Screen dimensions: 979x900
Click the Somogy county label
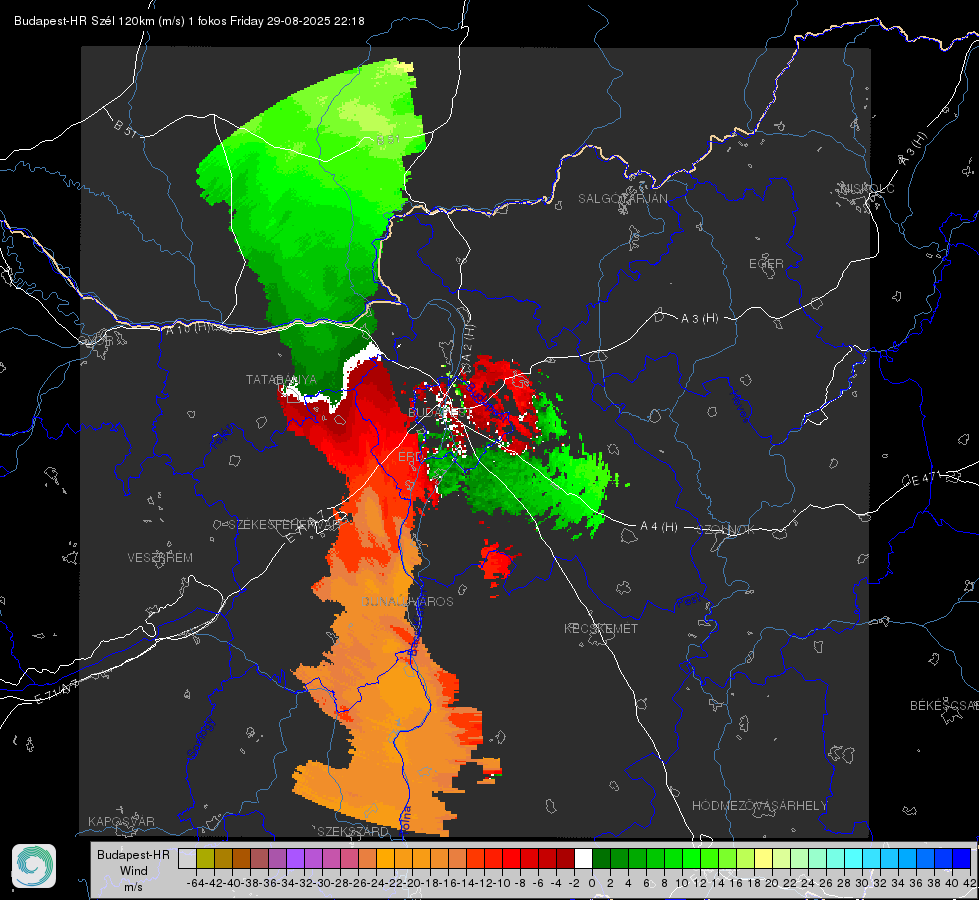[200, 739]
